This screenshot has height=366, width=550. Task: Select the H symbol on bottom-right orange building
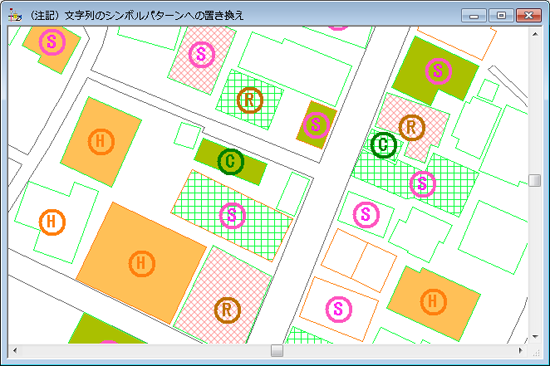(433, 301)
